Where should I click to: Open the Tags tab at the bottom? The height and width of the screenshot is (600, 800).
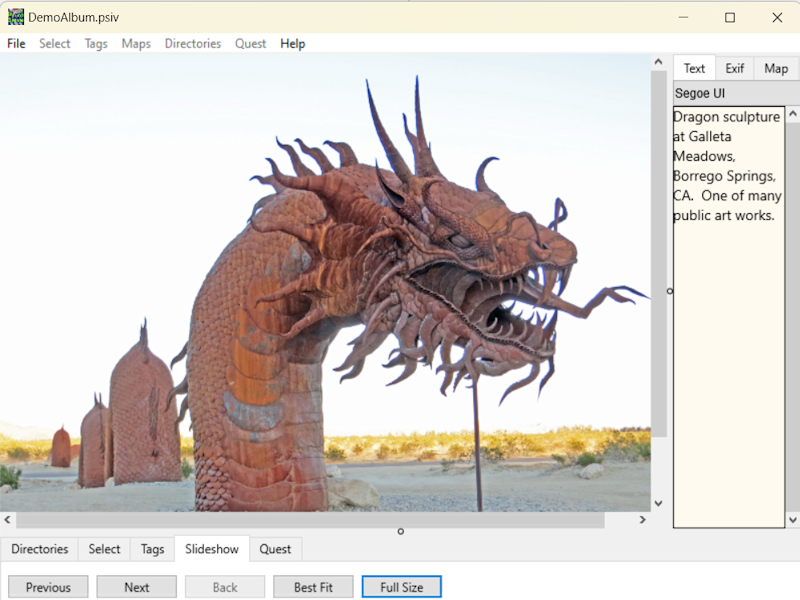coord(151,549)
